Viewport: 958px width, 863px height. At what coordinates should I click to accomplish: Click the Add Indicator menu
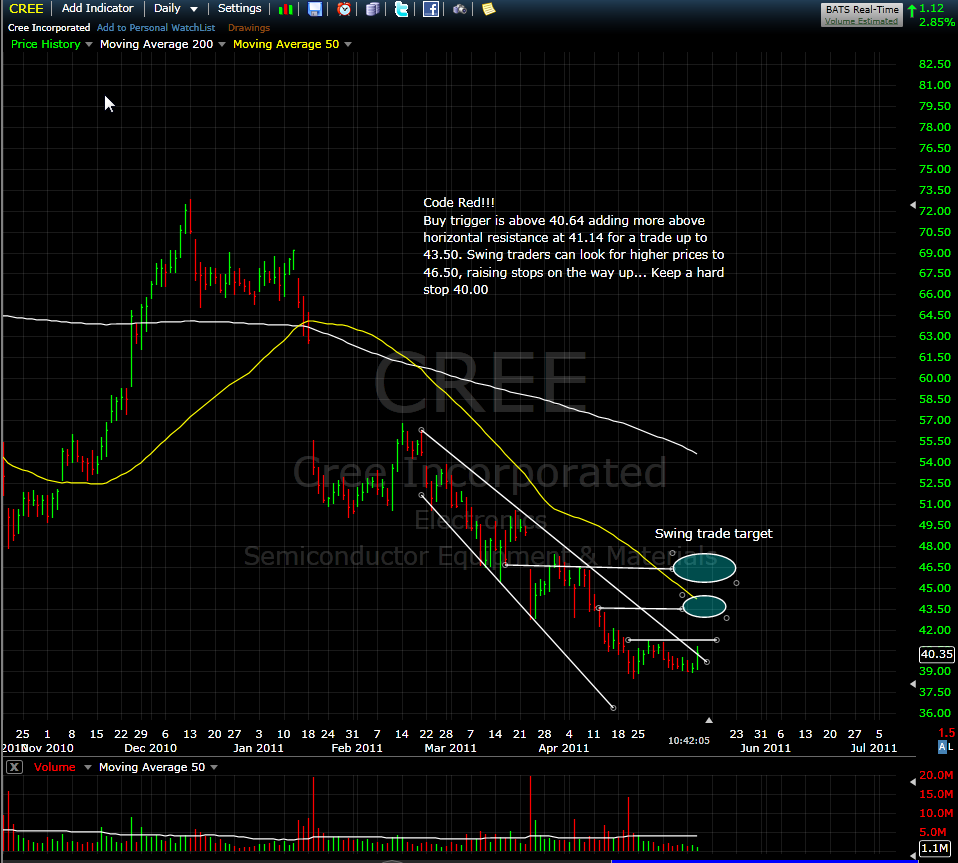click(x=97, y=9)
